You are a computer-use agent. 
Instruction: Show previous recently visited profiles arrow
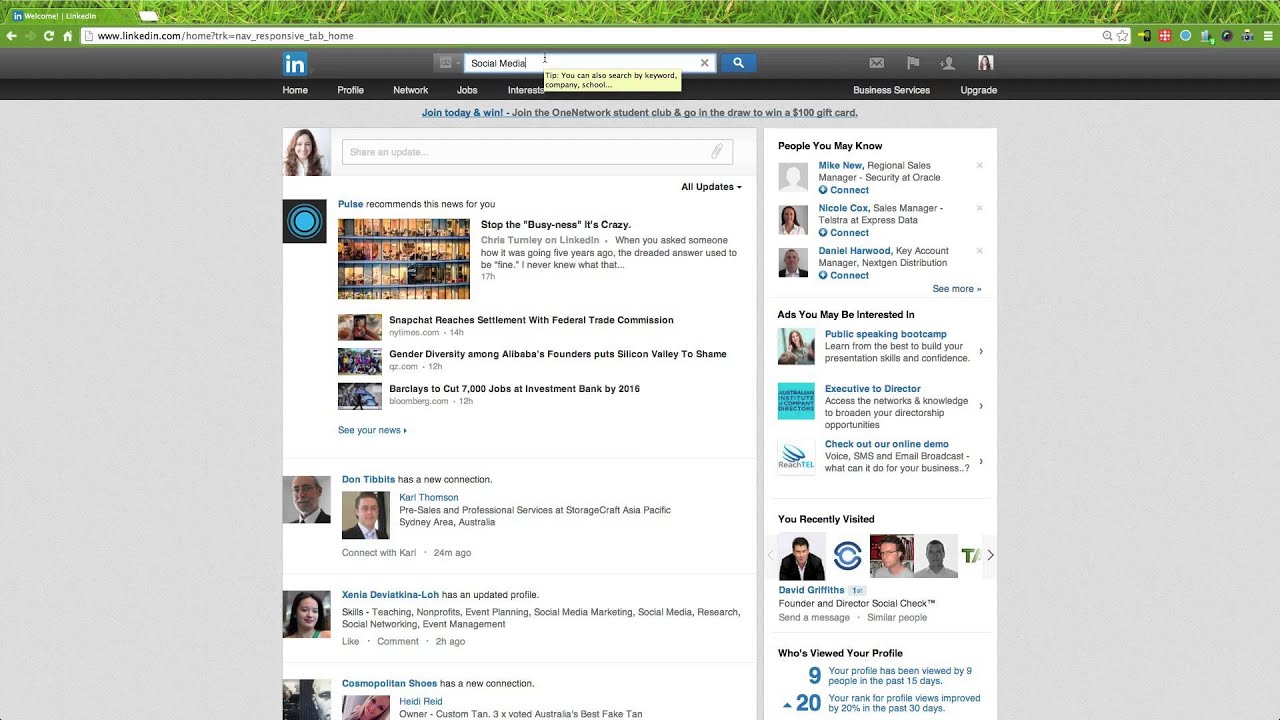point(771,555)
